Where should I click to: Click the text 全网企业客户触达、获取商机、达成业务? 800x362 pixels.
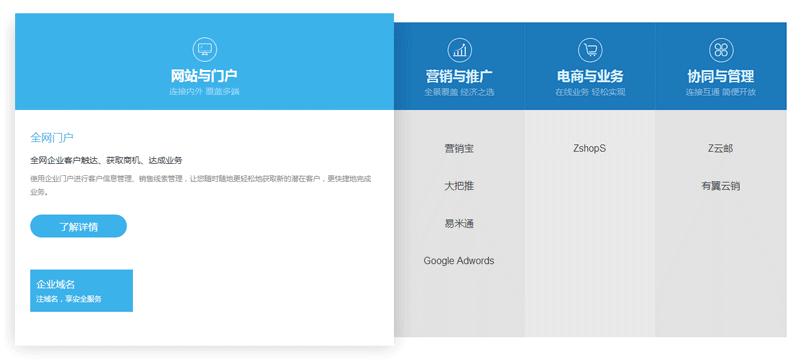click(106, 161)
